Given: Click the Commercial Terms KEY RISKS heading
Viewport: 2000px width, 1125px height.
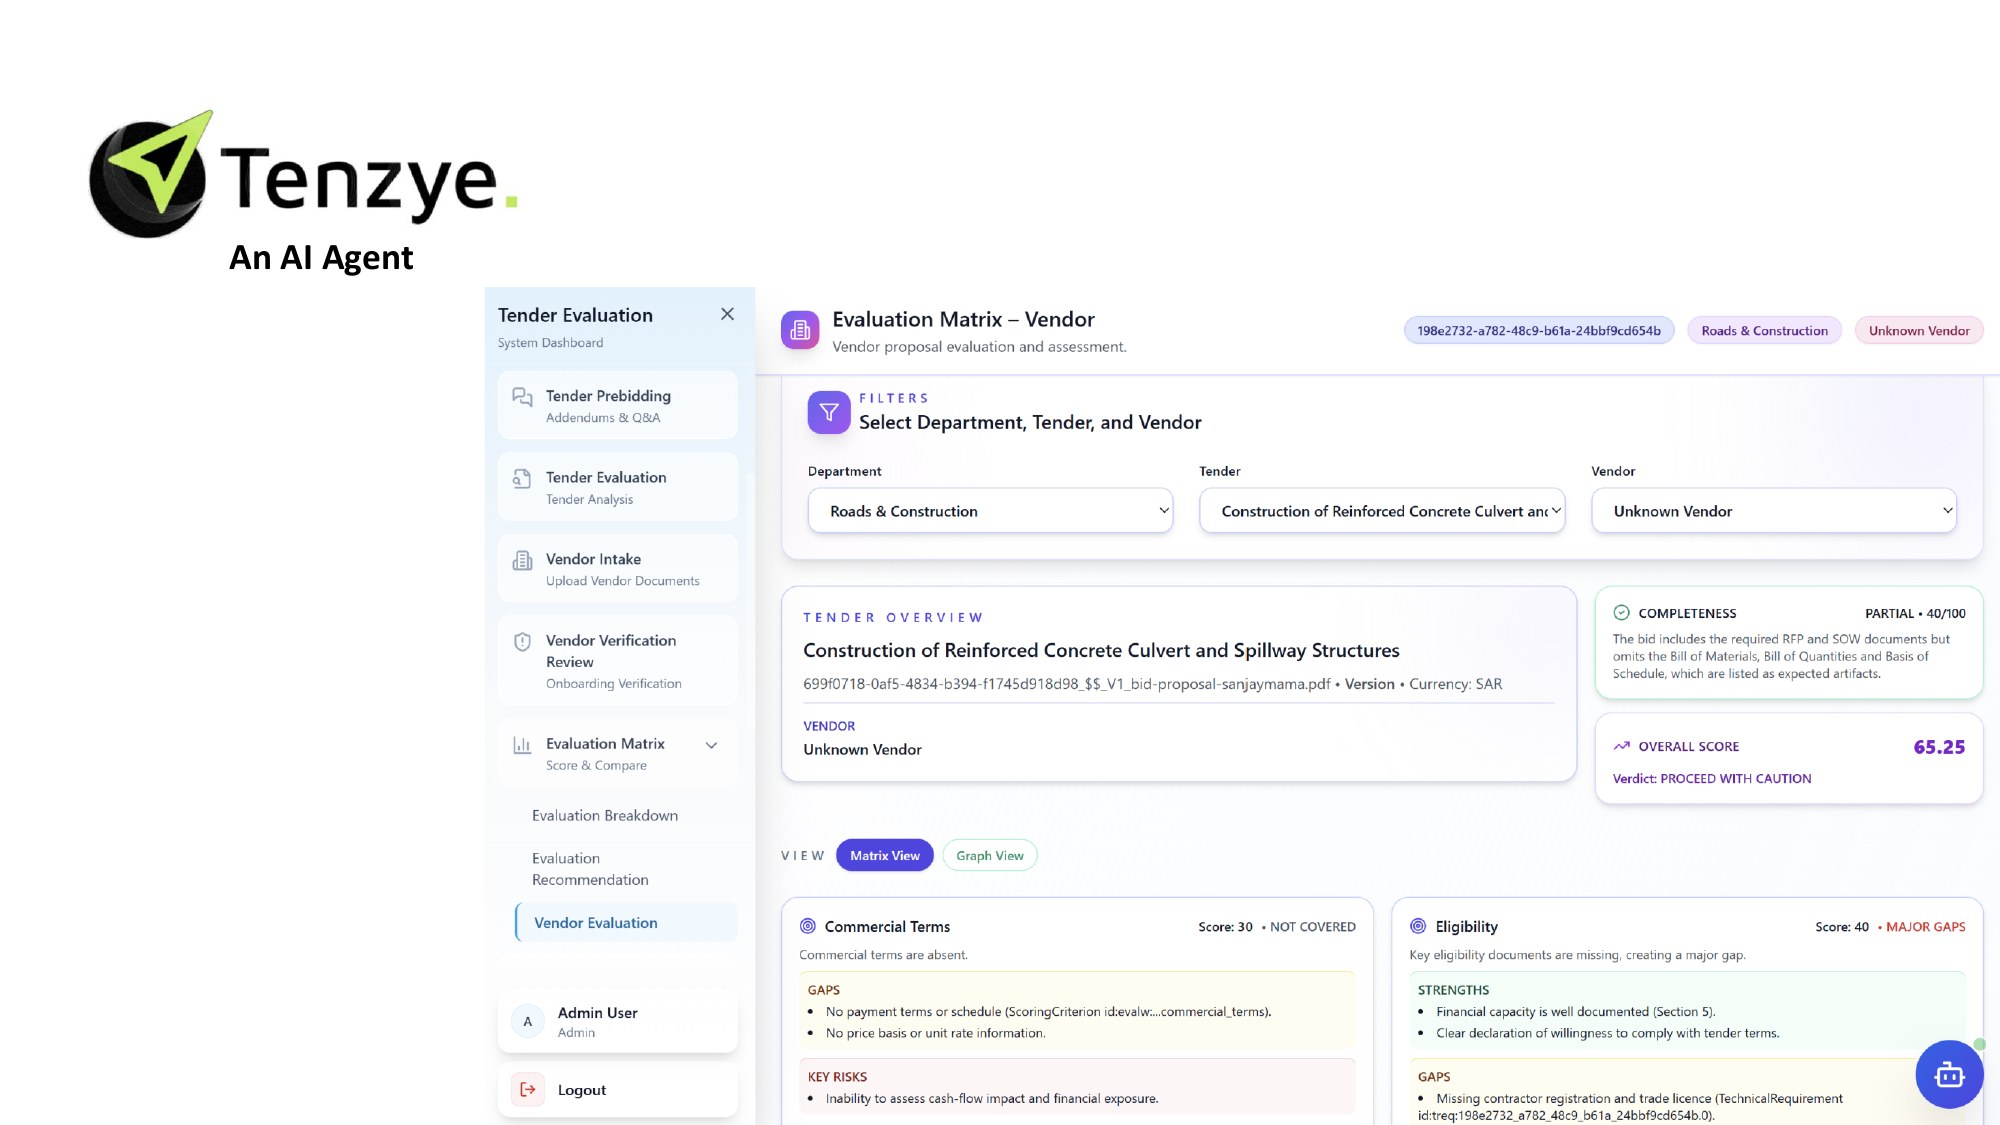Looking at the screenshot, I should coord(837,1077).
